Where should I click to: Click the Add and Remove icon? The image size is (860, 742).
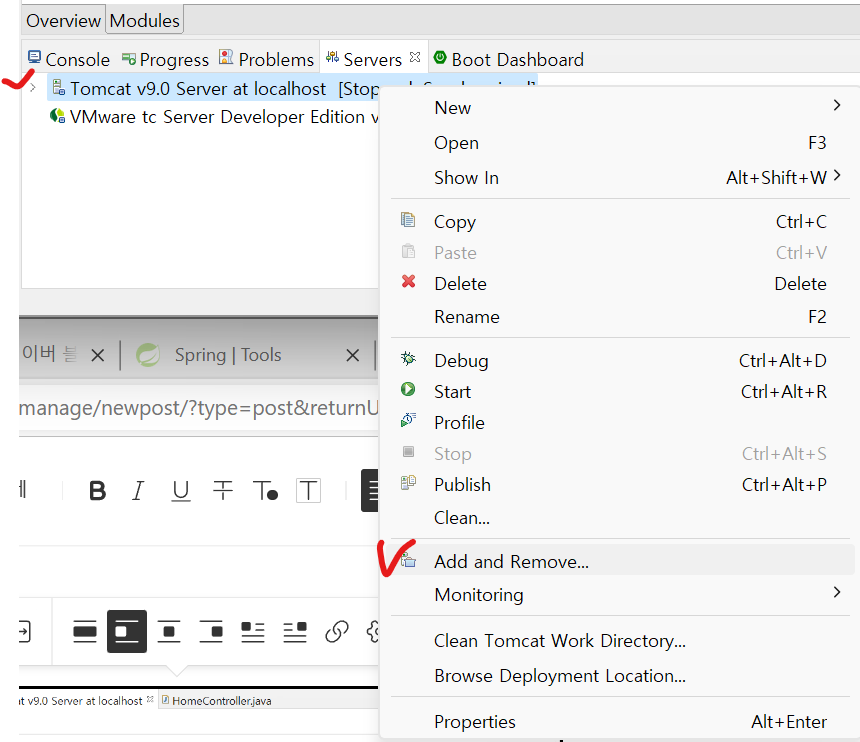(x=408, y=560)
